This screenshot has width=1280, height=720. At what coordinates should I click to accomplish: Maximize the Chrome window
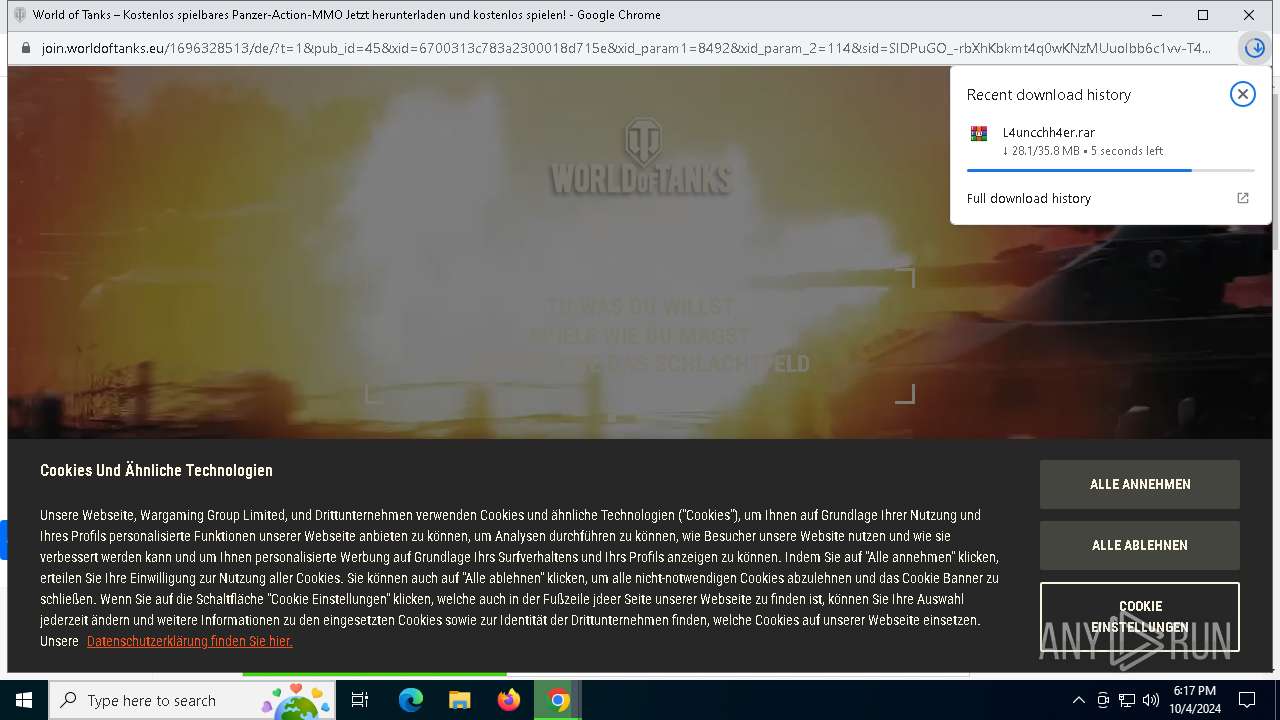1203,15
